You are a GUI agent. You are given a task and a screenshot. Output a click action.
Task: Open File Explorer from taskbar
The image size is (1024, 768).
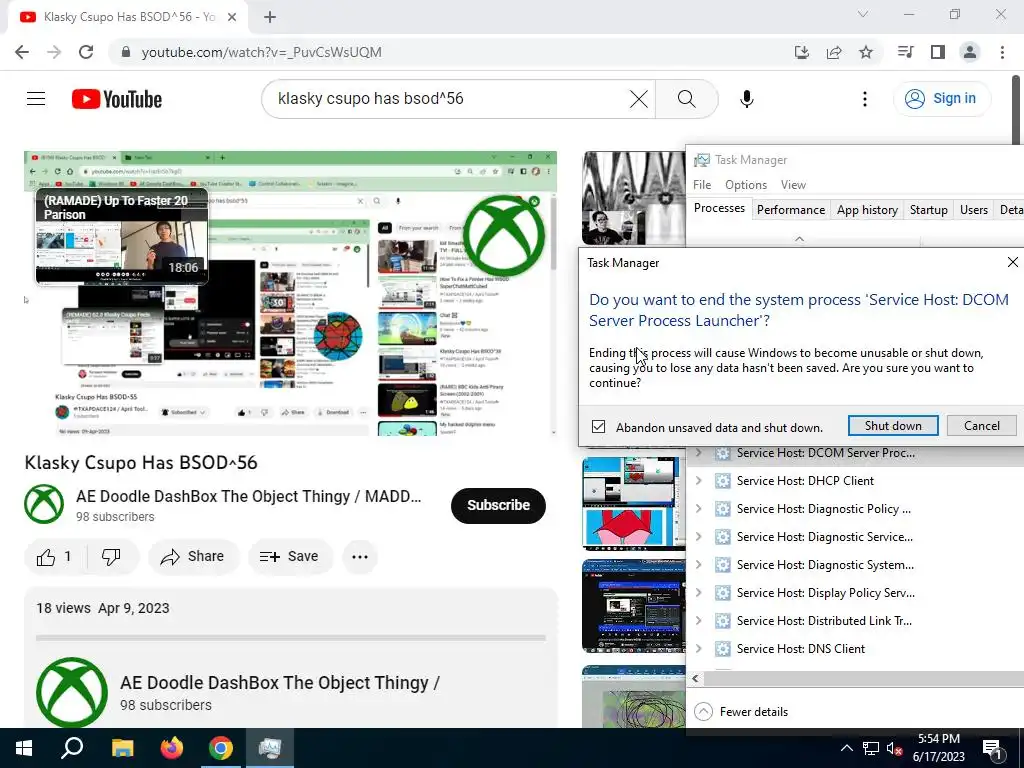(x=122, y=748)
